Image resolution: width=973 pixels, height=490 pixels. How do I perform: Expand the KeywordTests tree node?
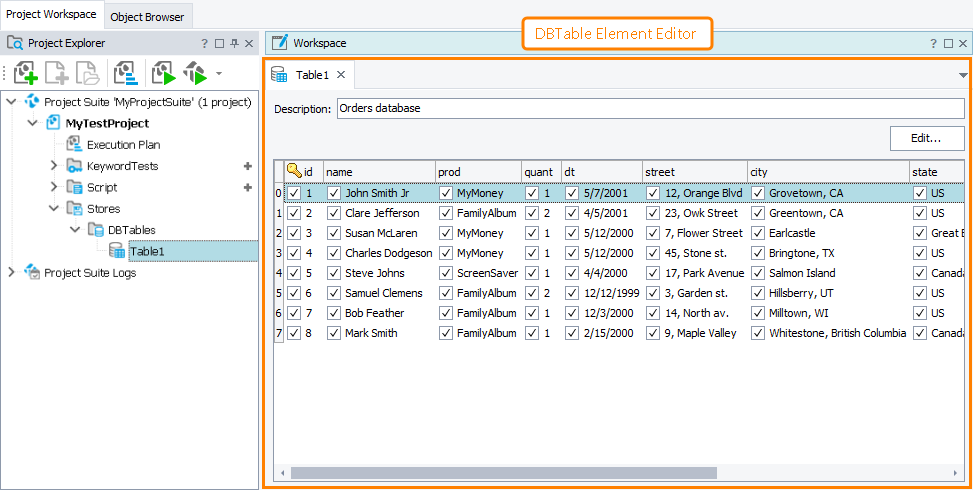point(54,166)
